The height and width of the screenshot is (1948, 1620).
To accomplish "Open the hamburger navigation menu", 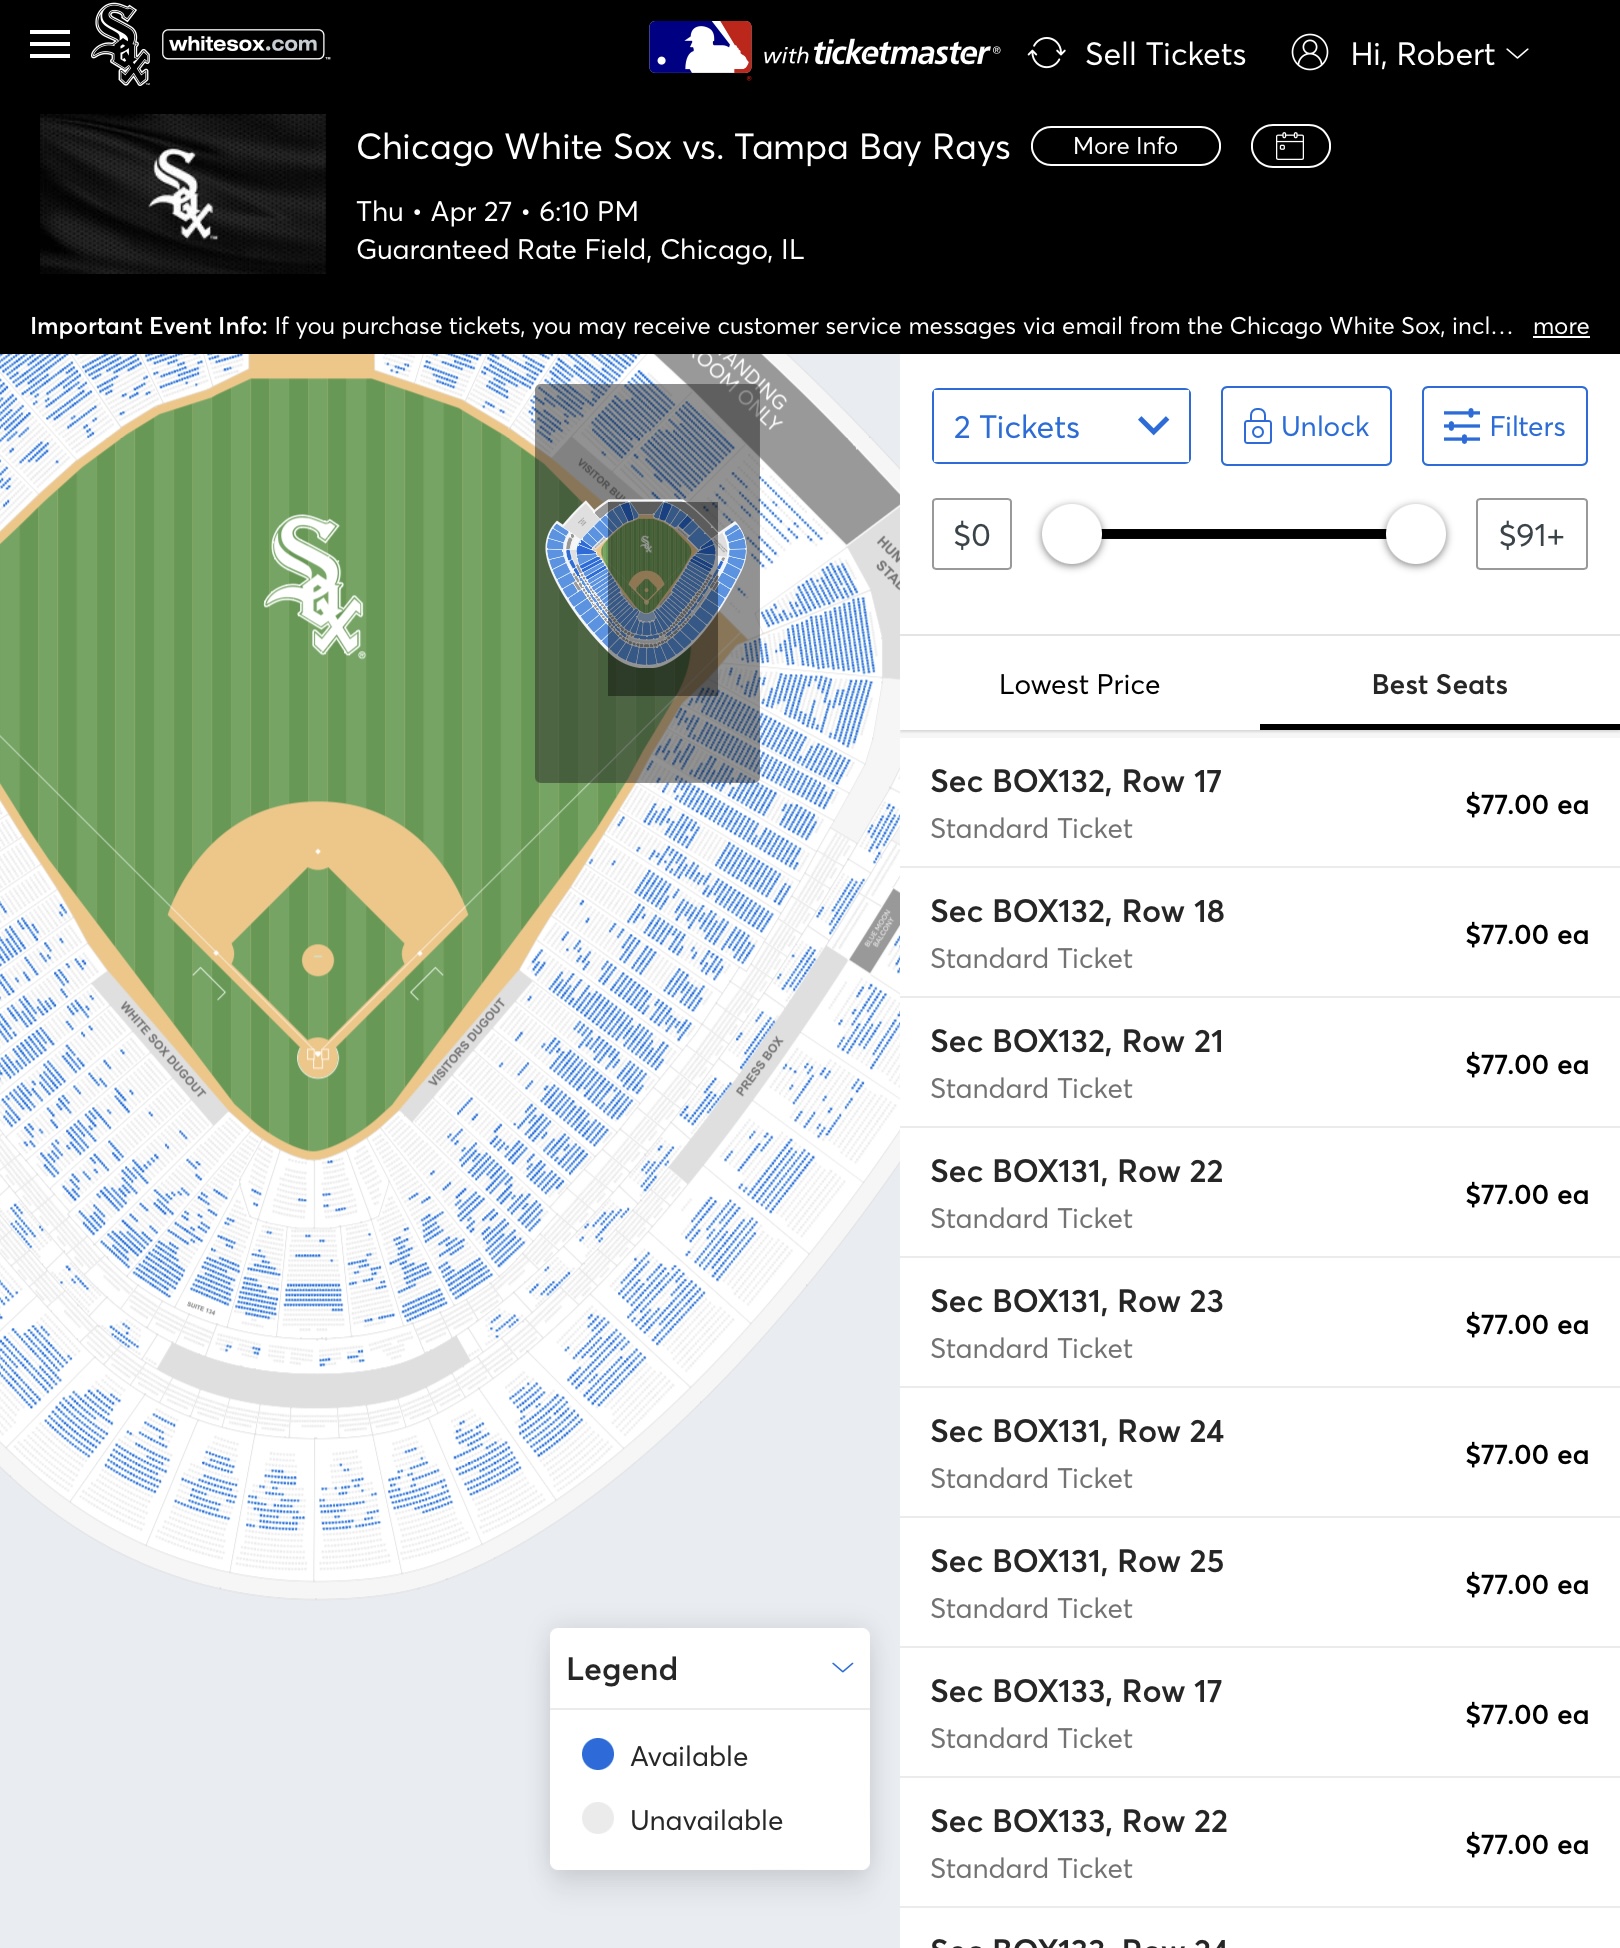I will coord(50,45).
